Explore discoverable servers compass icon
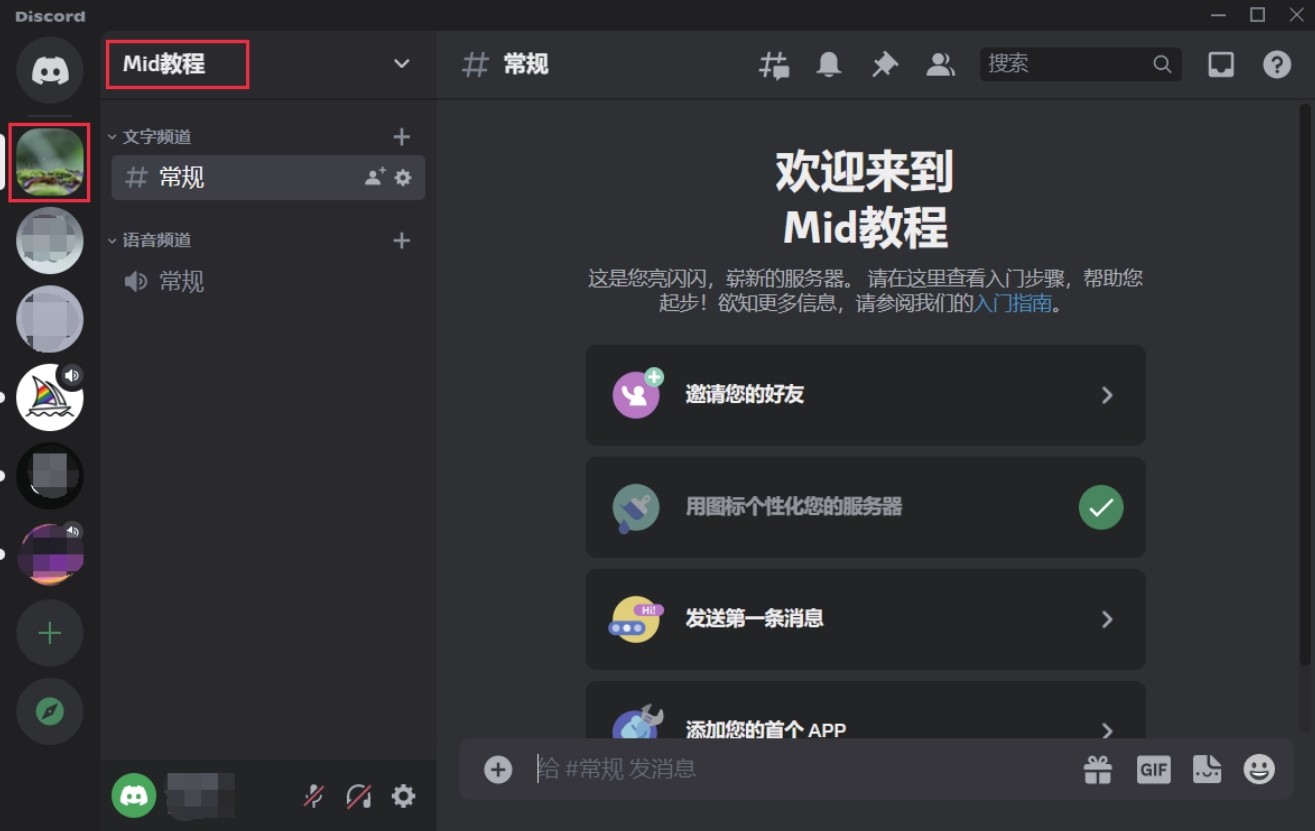 (x=49, y=711)
